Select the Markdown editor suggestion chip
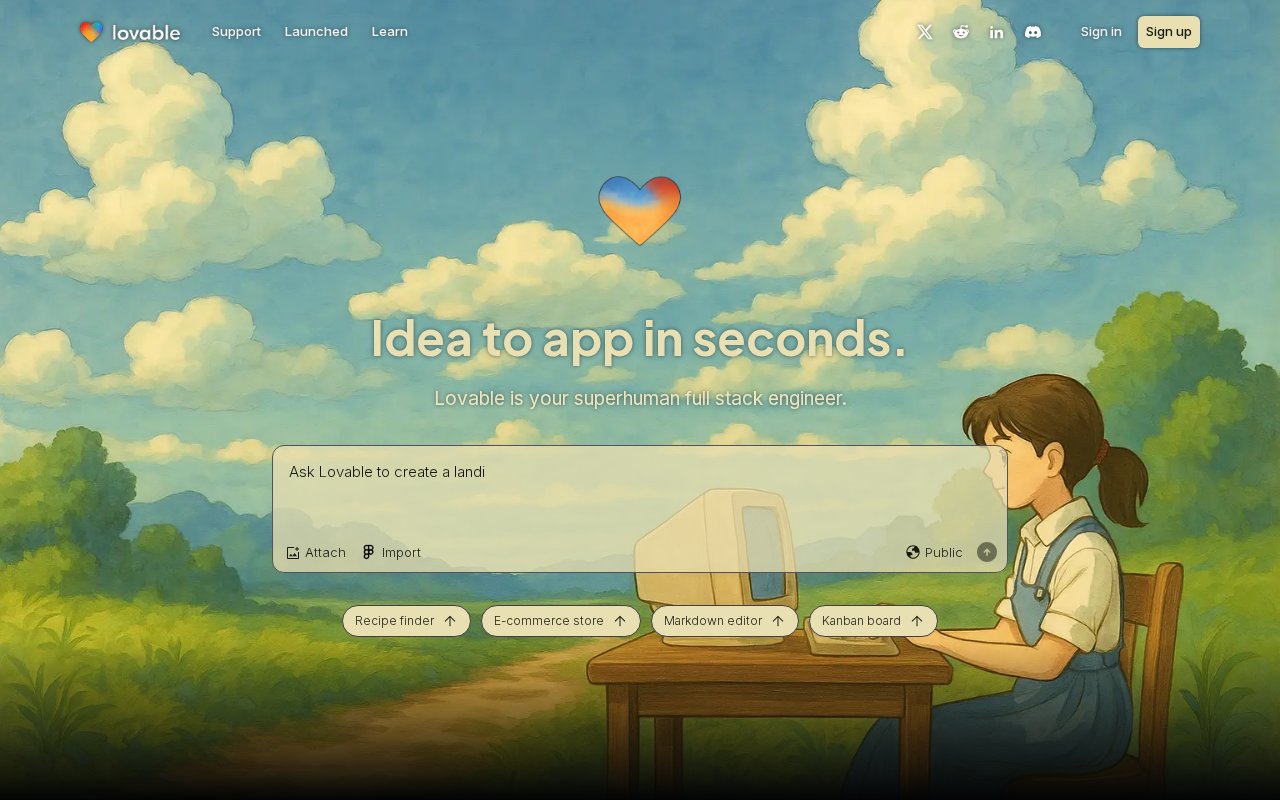The width and height of the screenshot is (1280, 800). tap(725, 621)
